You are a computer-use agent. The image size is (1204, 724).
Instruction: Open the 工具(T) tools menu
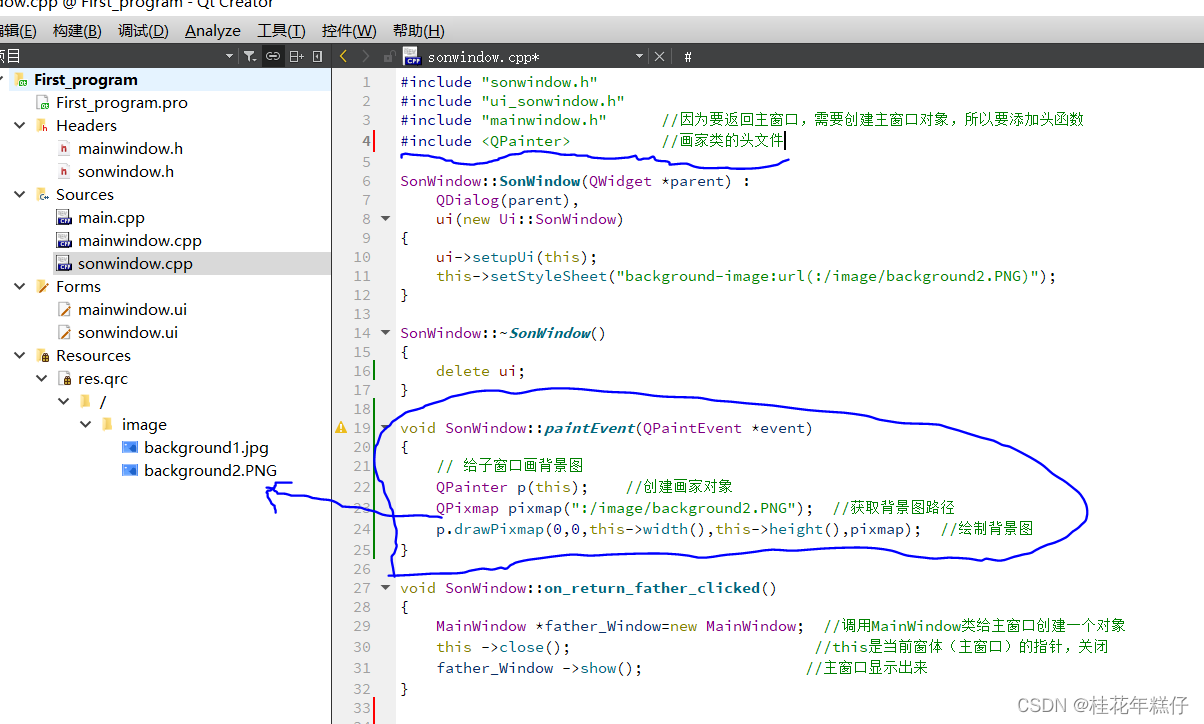tap(282, 31)
